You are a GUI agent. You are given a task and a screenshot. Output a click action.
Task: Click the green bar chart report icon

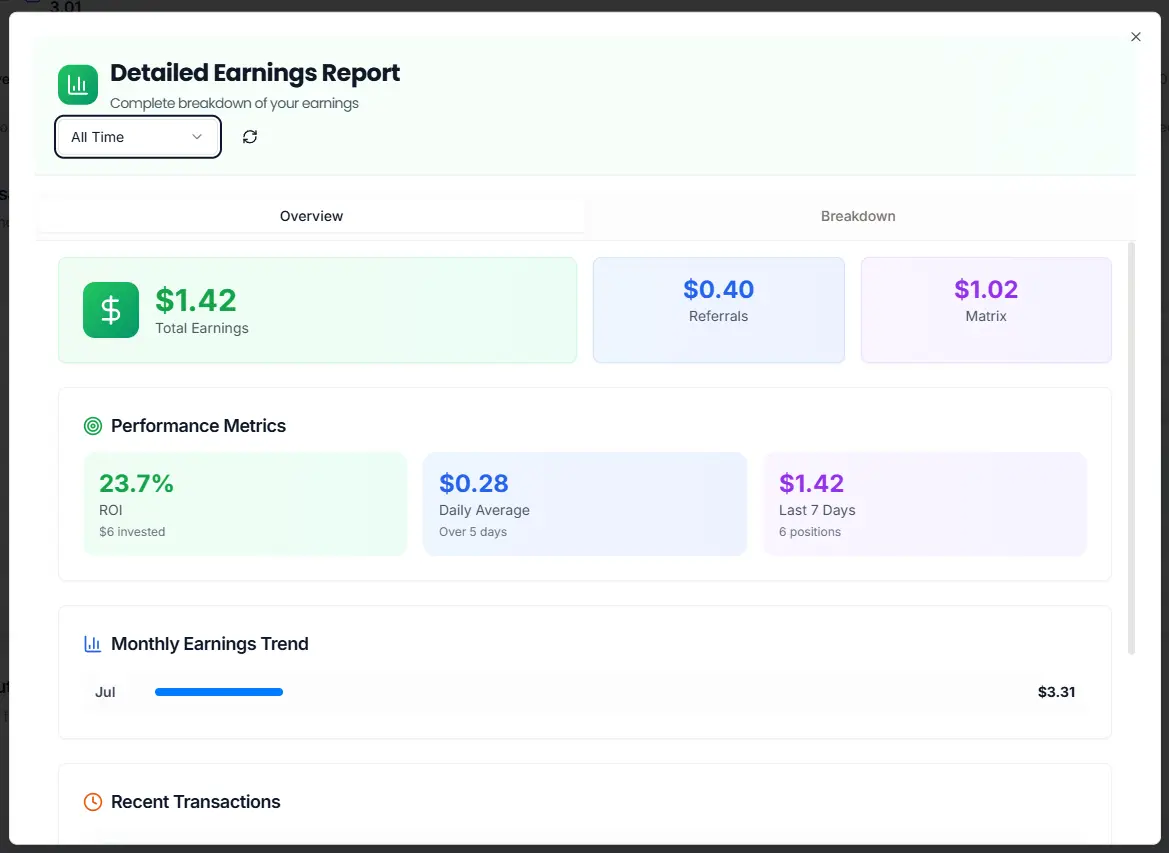point(78,84)
